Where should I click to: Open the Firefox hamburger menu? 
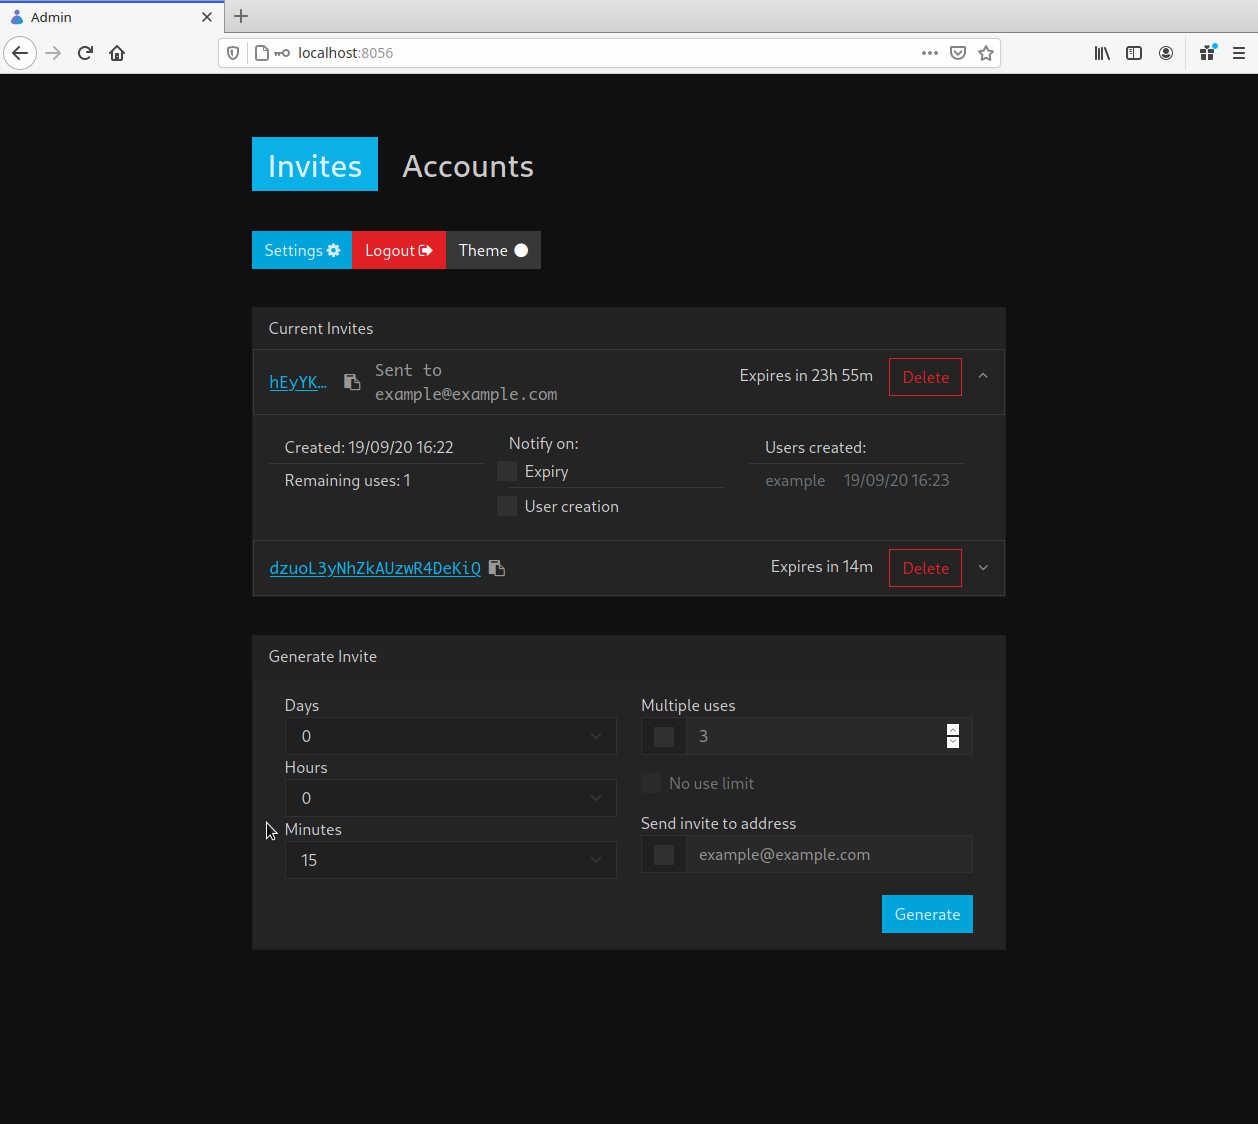point(1239,53)
